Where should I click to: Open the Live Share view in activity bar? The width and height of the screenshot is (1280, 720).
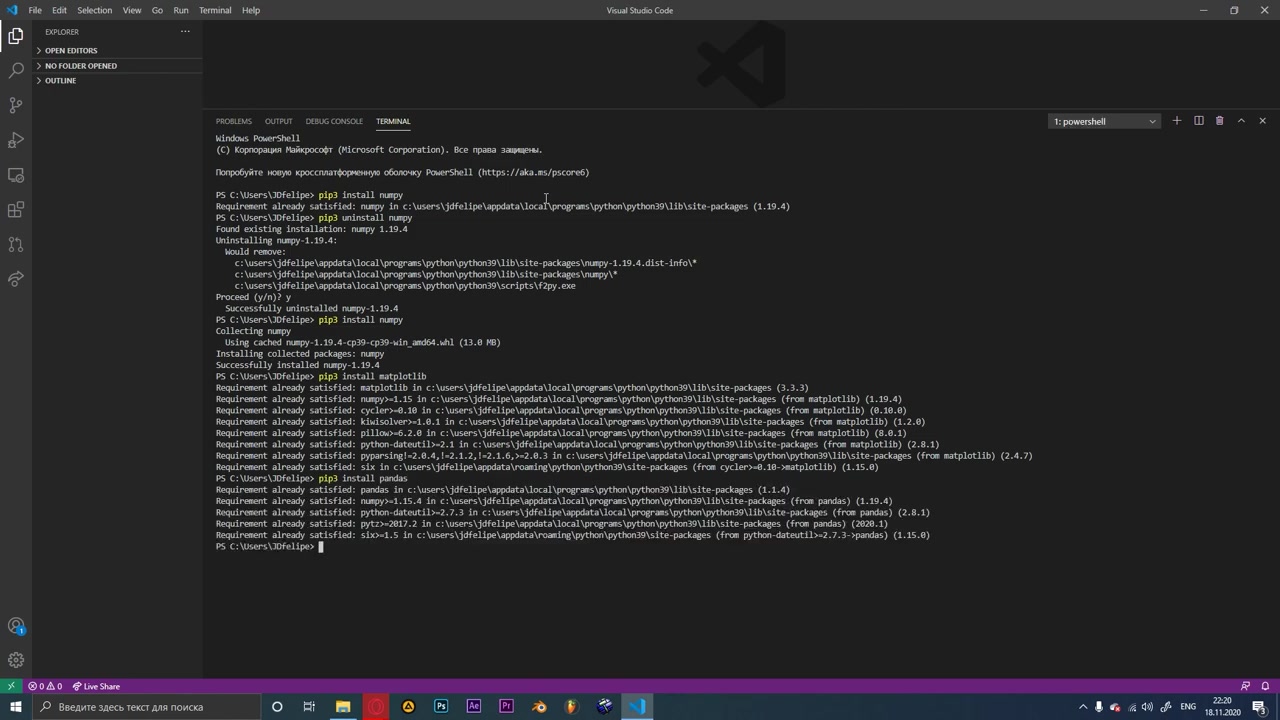[x=16, y=279]
